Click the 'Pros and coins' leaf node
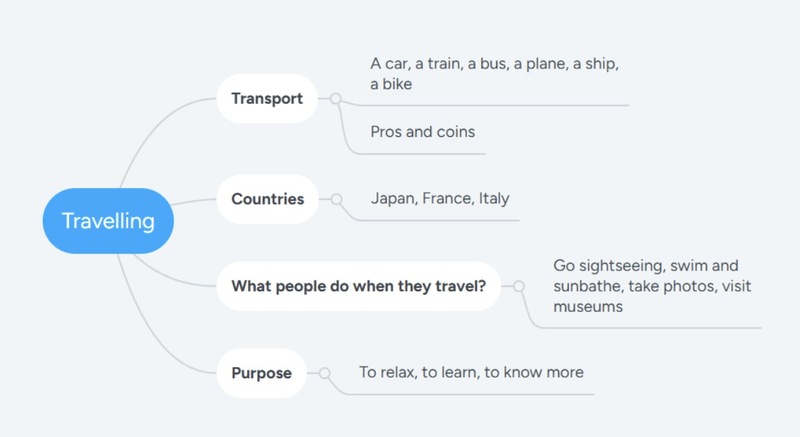Viewport: 800px width, 437px height. (422, 132)
